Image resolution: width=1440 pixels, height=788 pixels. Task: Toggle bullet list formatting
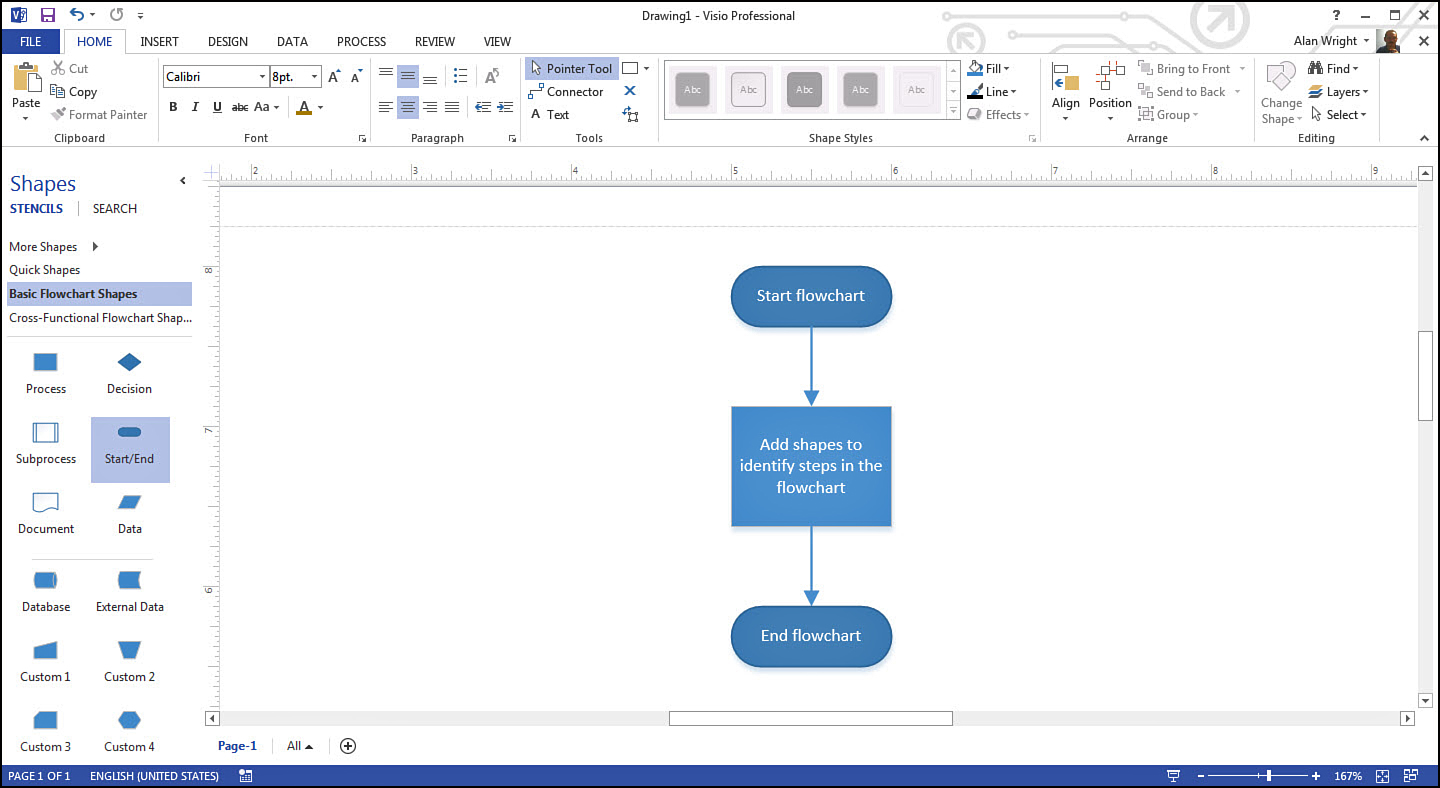click(460, 76)
